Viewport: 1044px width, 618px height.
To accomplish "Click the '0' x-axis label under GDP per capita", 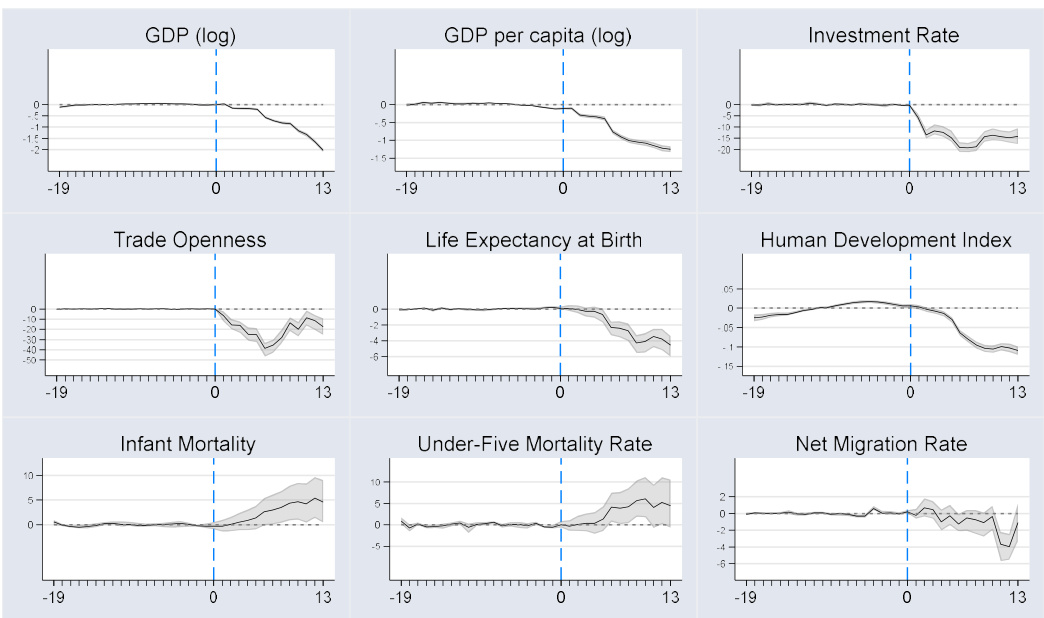I will 563,190.
